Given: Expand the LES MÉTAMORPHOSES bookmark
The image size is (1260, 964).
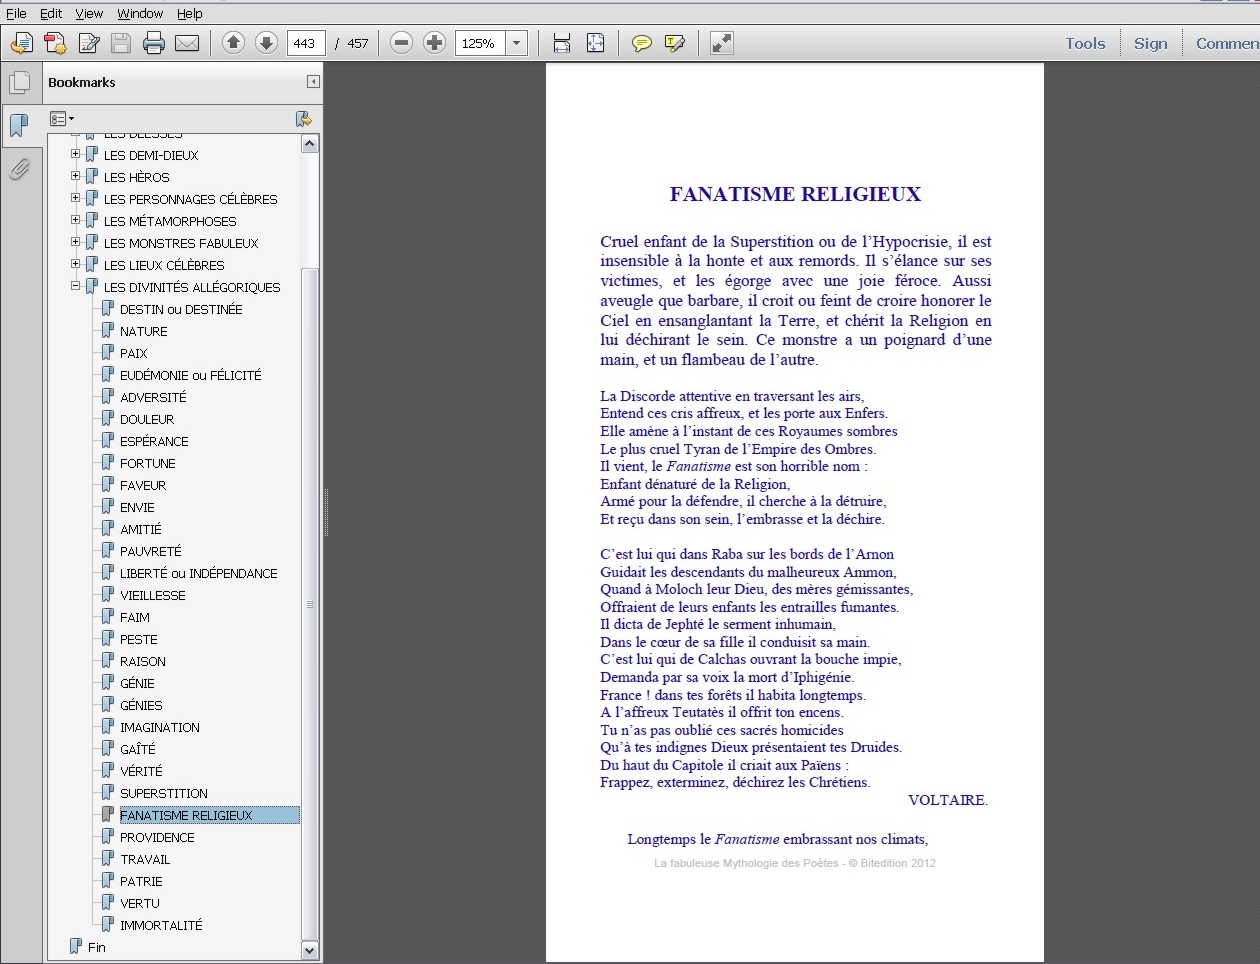Looking at the screenshot, I should pos(75,220).
